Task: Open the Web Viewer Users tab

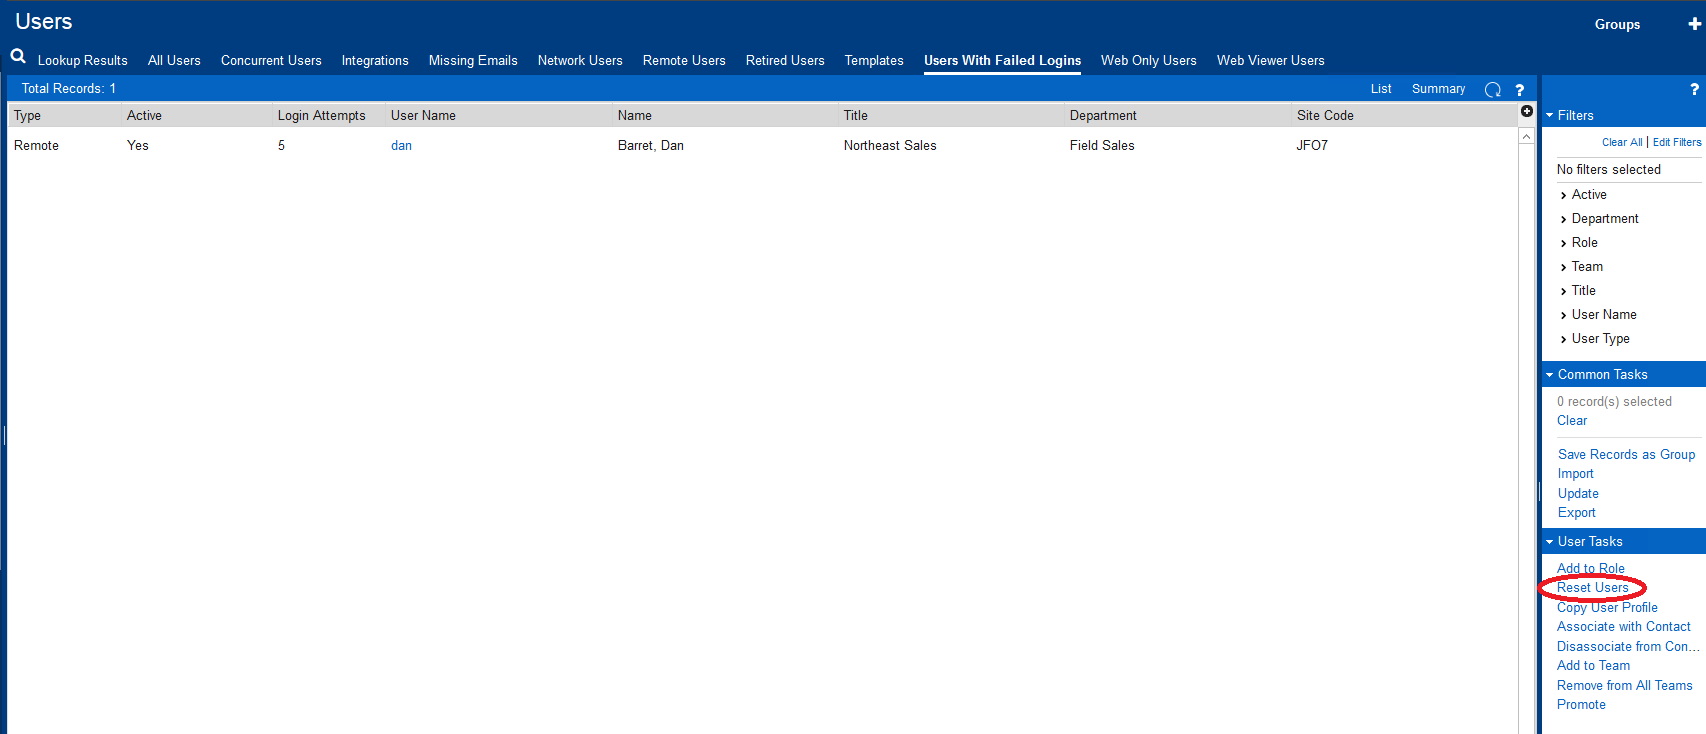Action: coord(1271,60)
